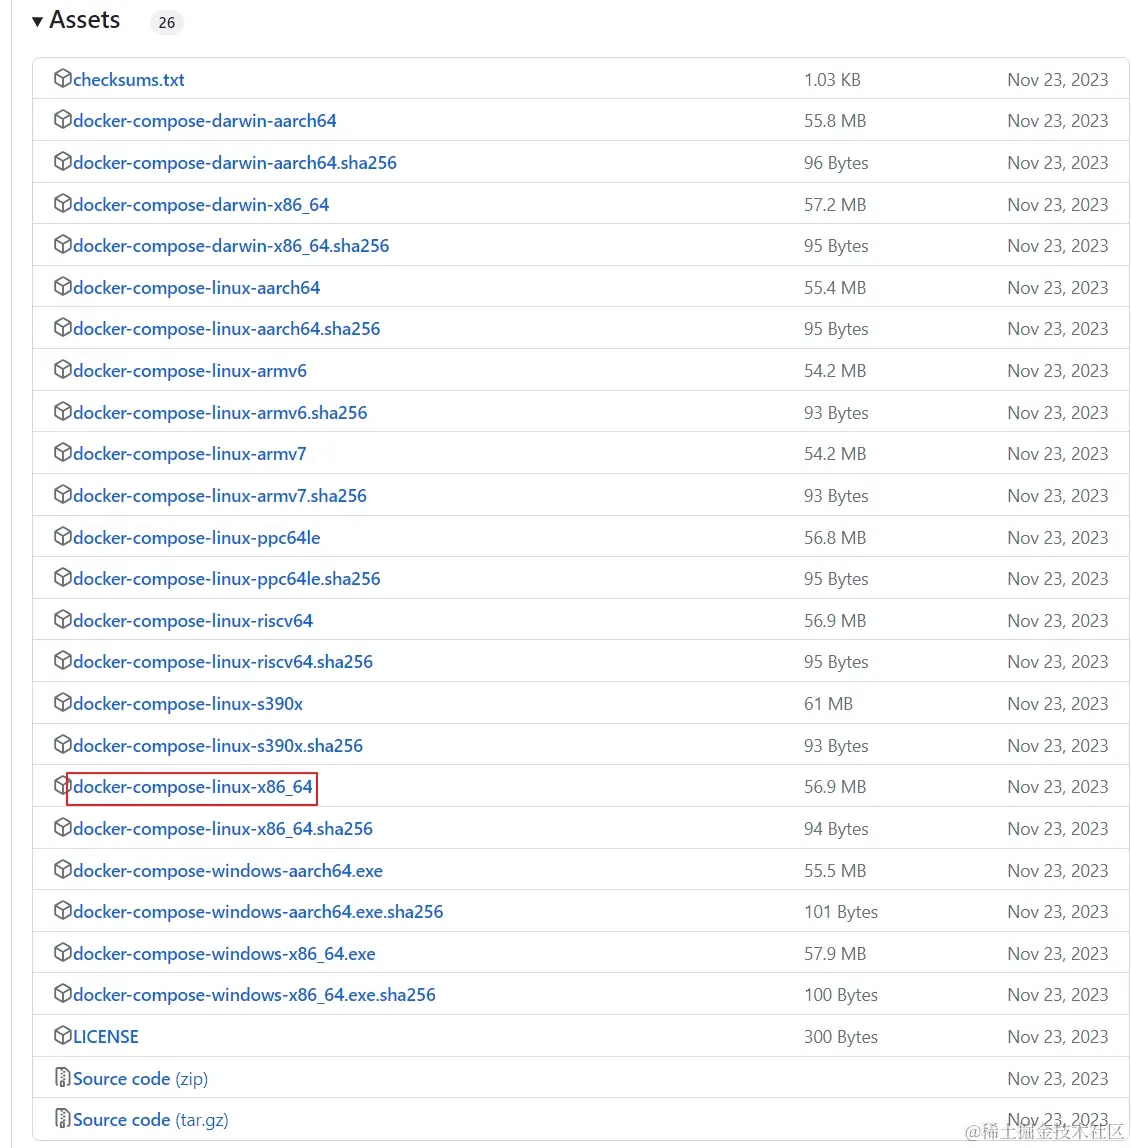Viewport: 1131px width, 1148px height.
Task: Open docker-compose-linux-armv7.sha256 link
Action: pyautogui.click(x=220, y=496)
